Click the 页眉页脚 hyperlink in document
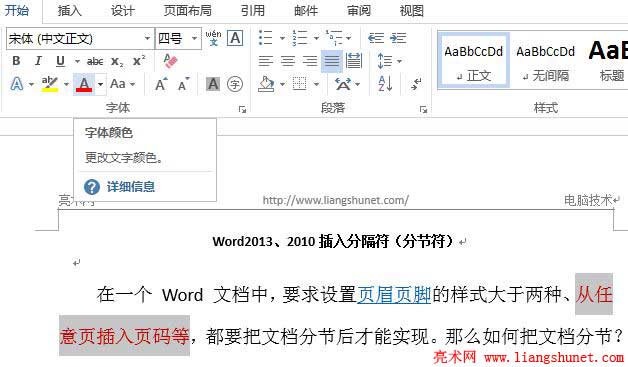Image resolution: width=628 pixels, height=367 pixels. click(x=394, y=294)
